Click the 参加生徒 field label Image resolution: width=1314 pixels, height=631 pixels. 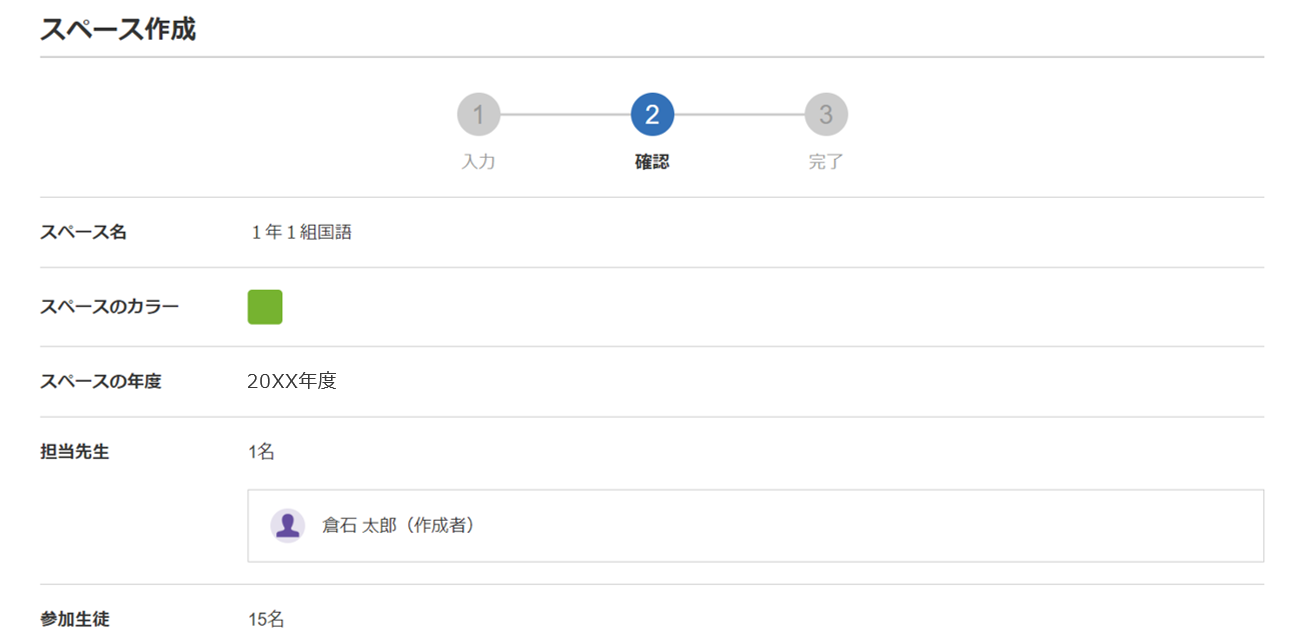(75, 619)
